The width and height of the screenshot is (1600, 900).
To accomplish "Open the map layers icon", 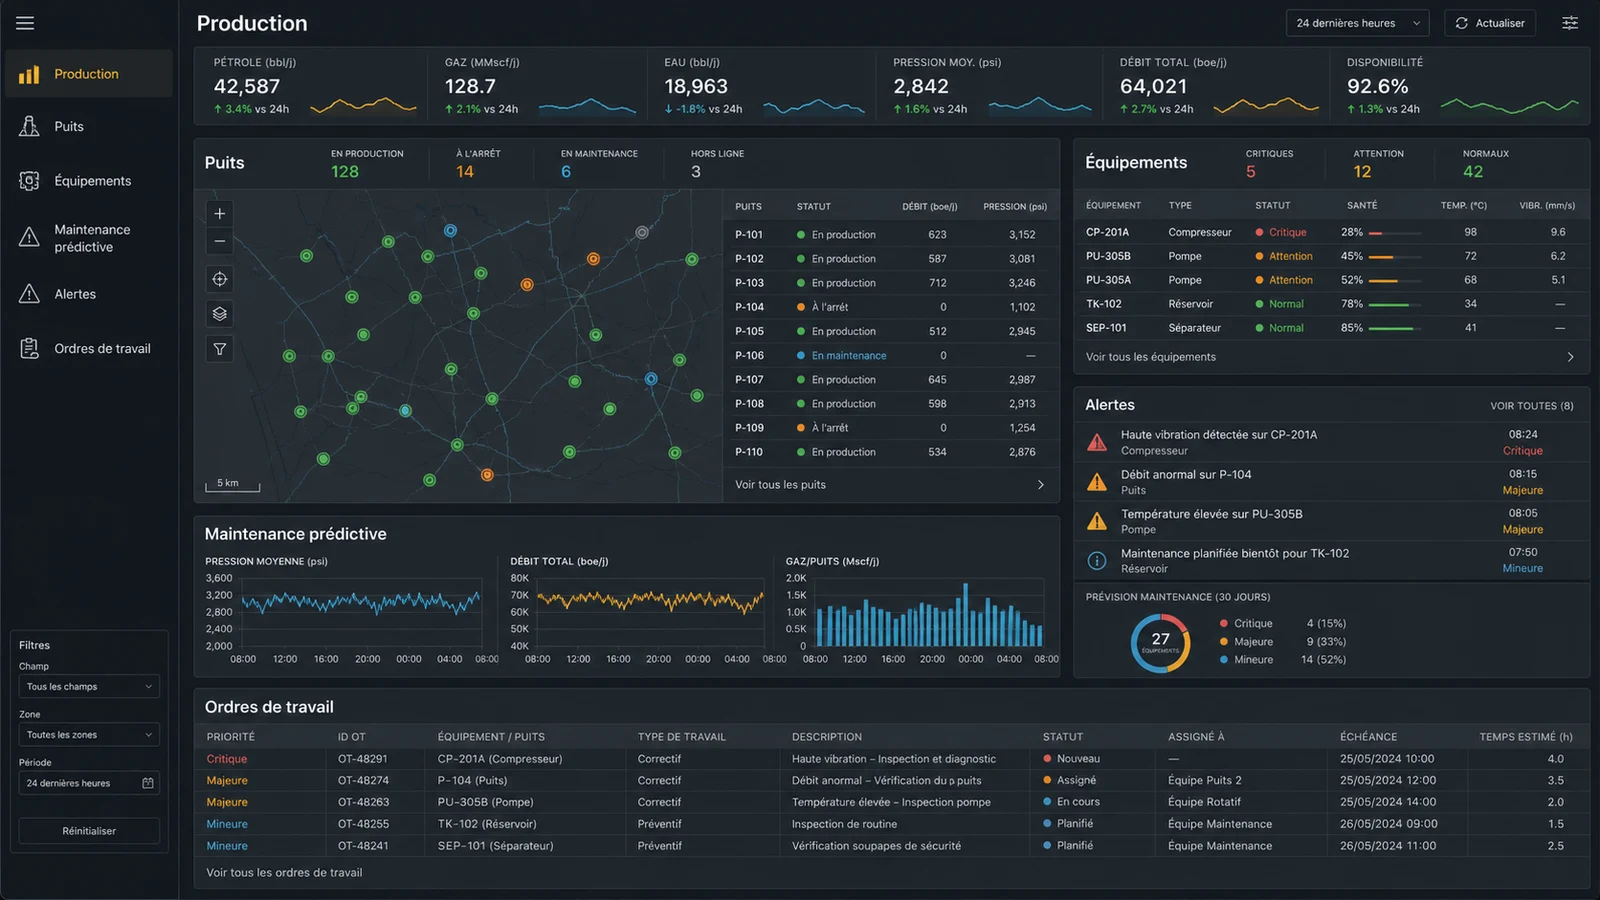I will click(220, 314).
